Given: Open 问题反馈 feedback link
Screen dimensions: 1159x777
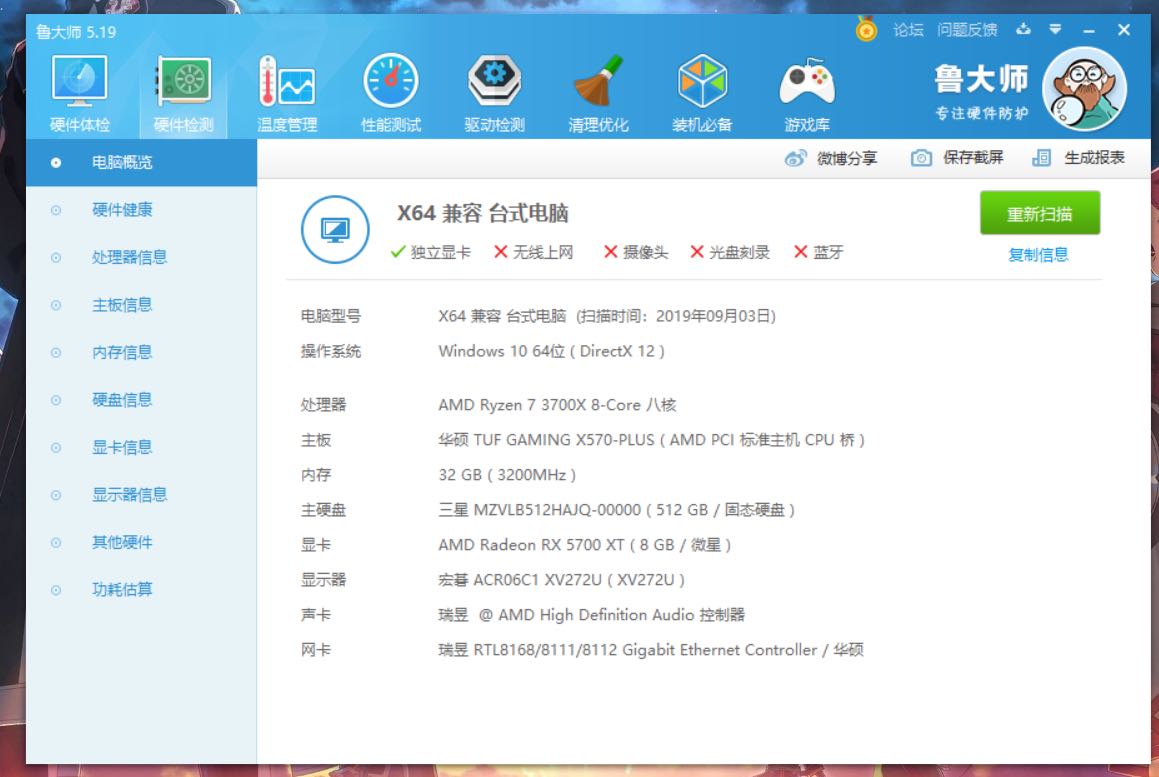Looking at the screenshot, I should (967, 30).
